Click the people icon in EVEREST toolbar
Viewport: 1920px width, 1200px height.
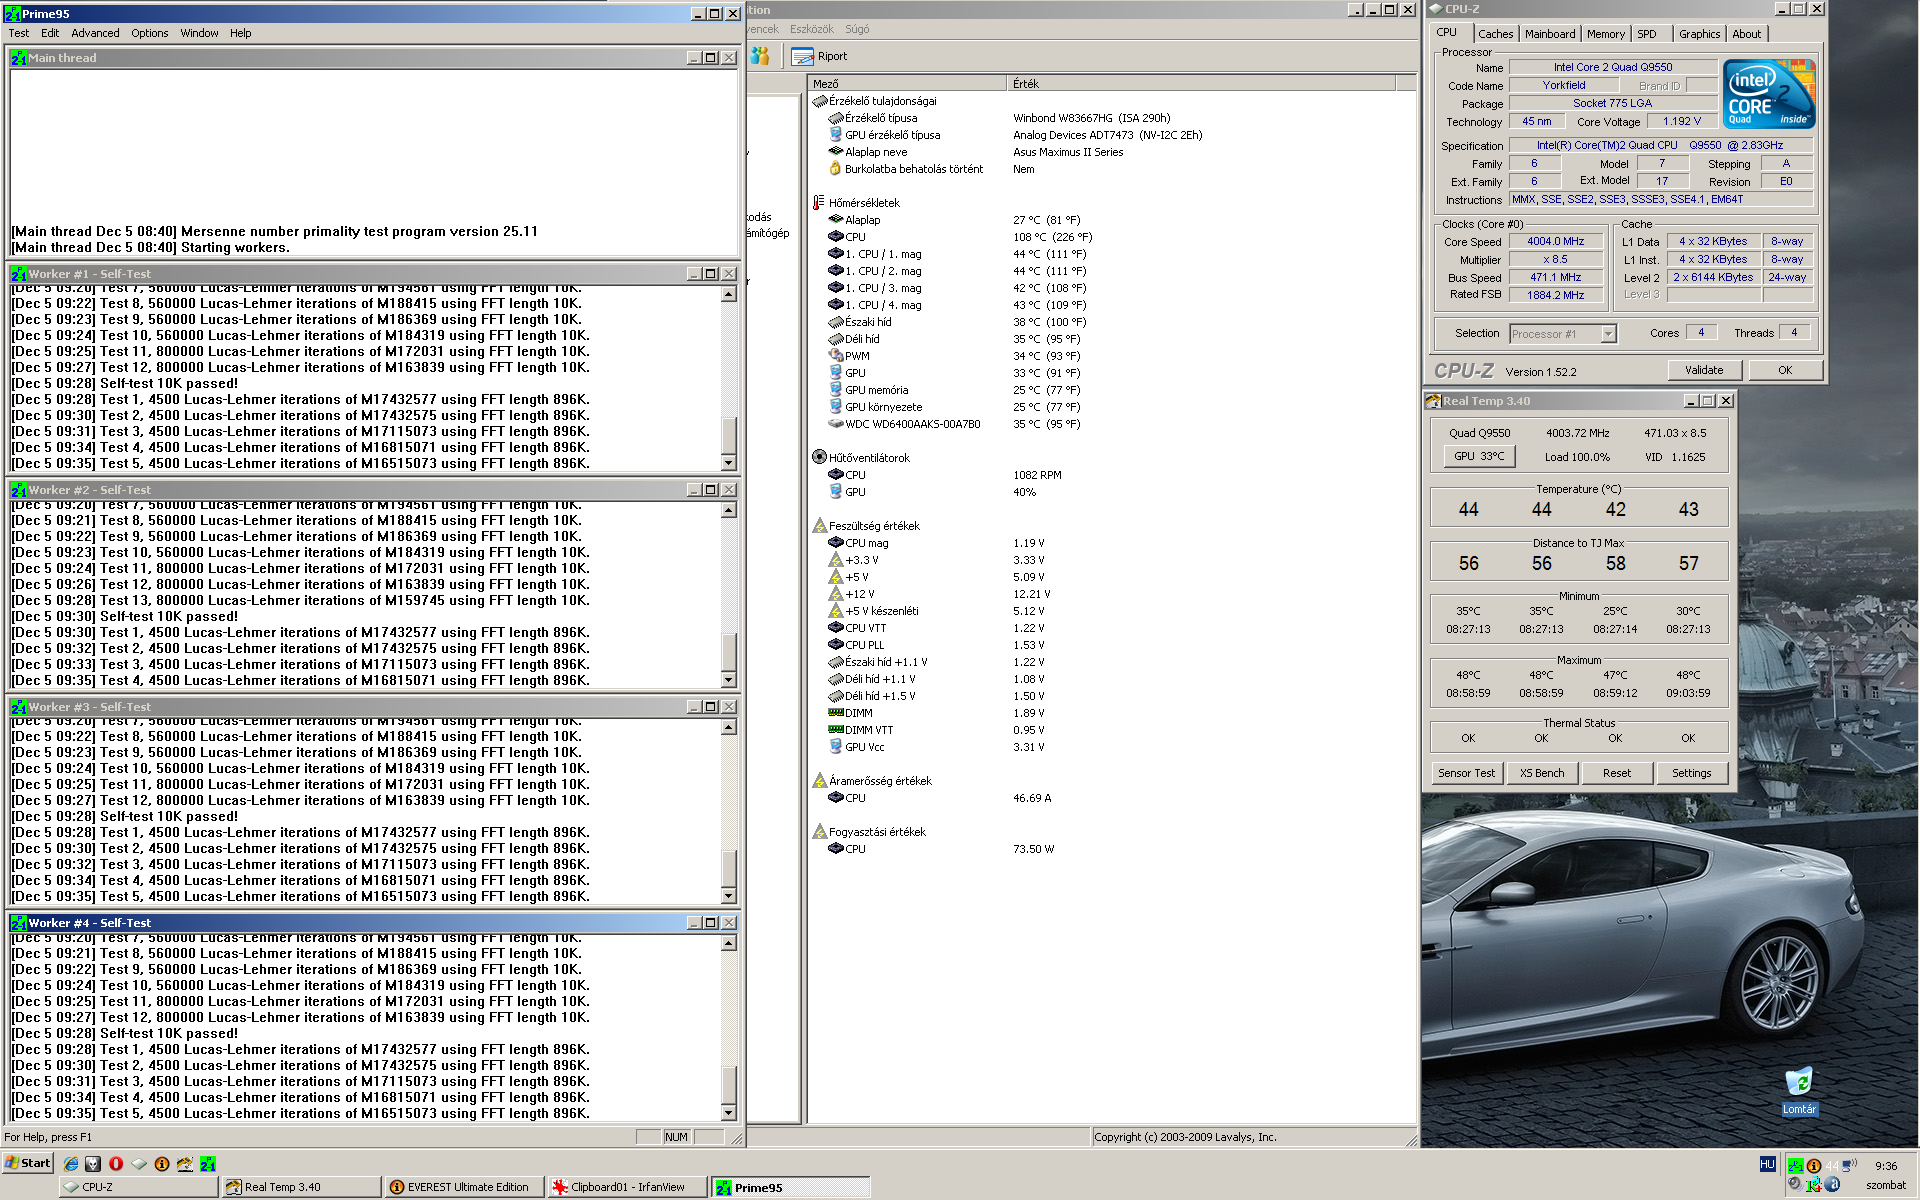[761, 57]
